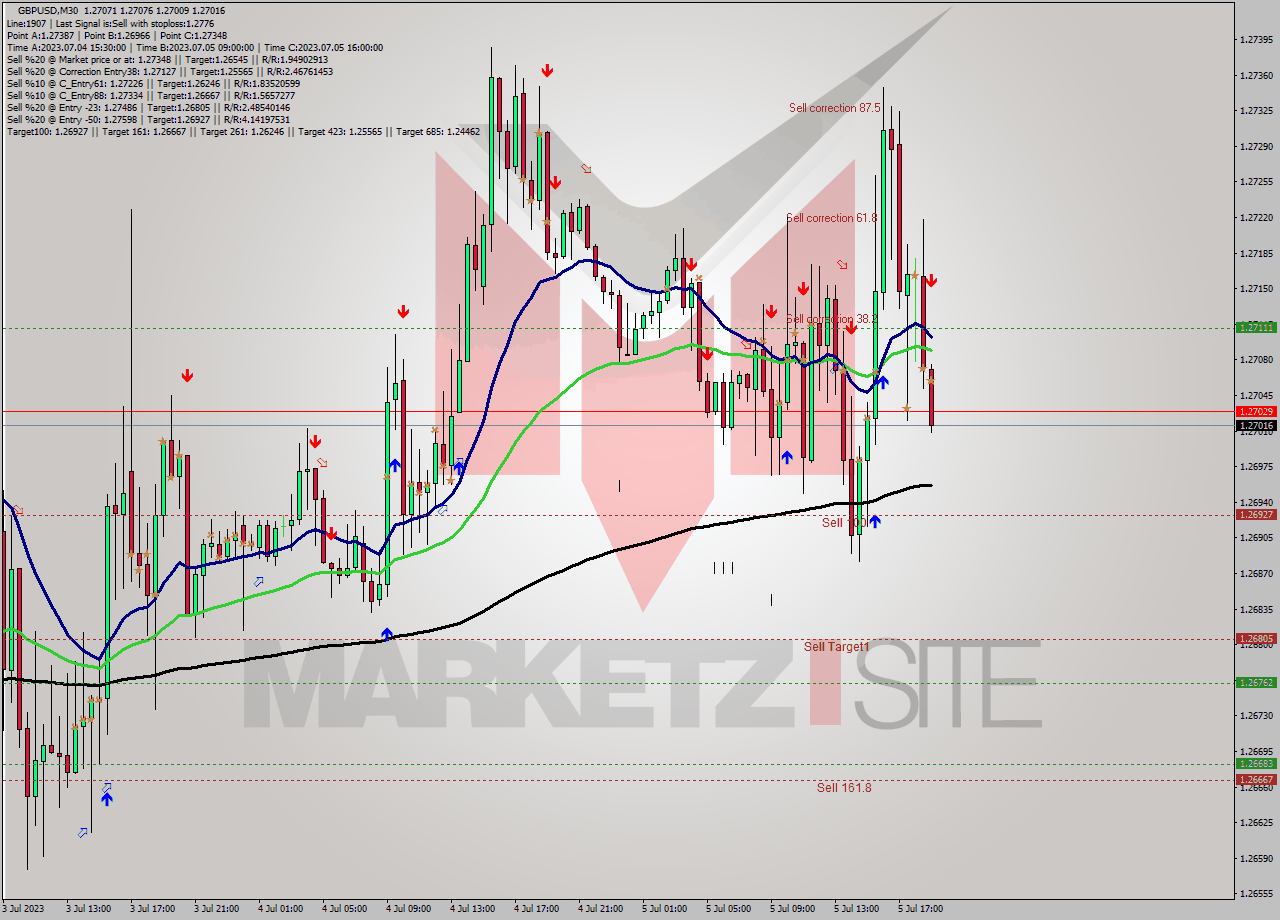Click the green 1.27111 price tag
This screenshot has height=920, width=1280.
point(1256,327)
